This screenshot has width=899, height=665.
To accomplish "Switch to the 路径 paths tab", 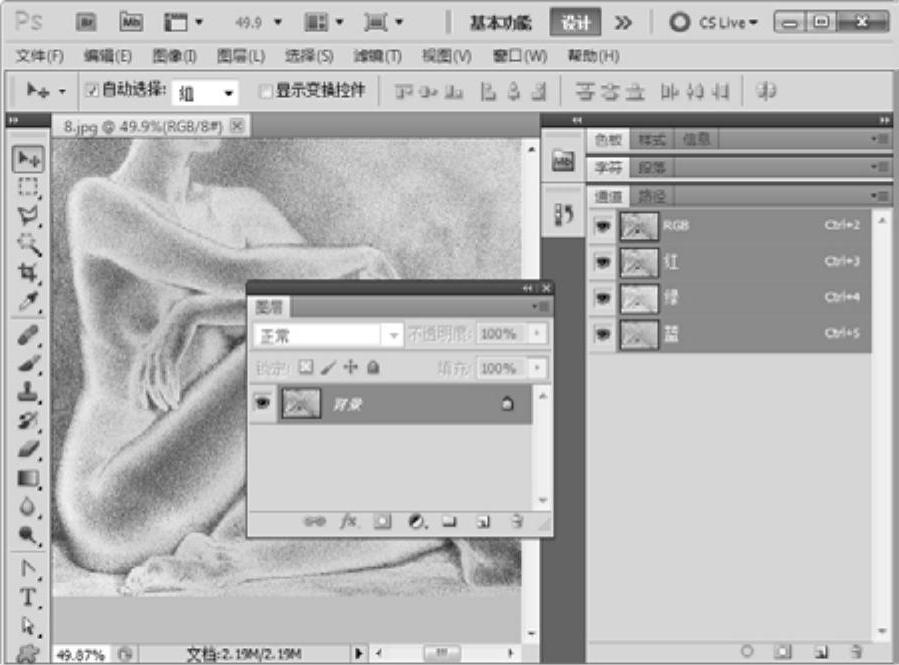I will 652,196.
